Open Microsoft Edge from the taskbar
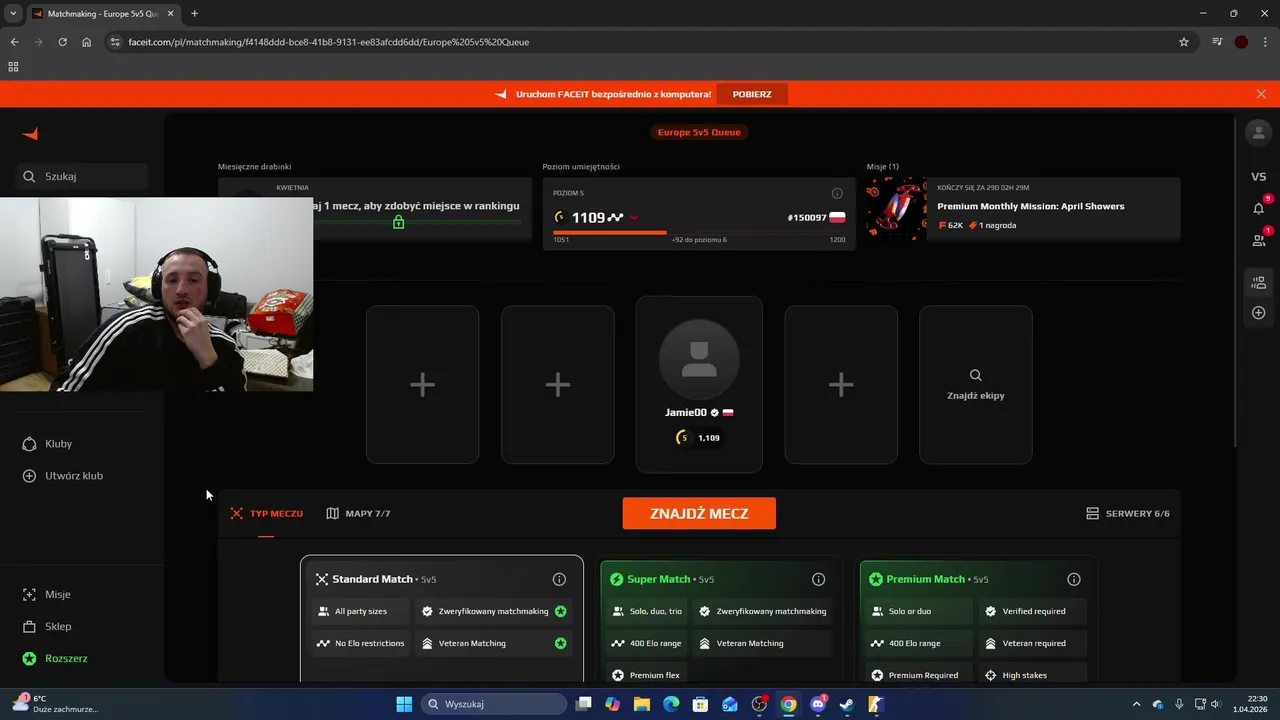 671,704
